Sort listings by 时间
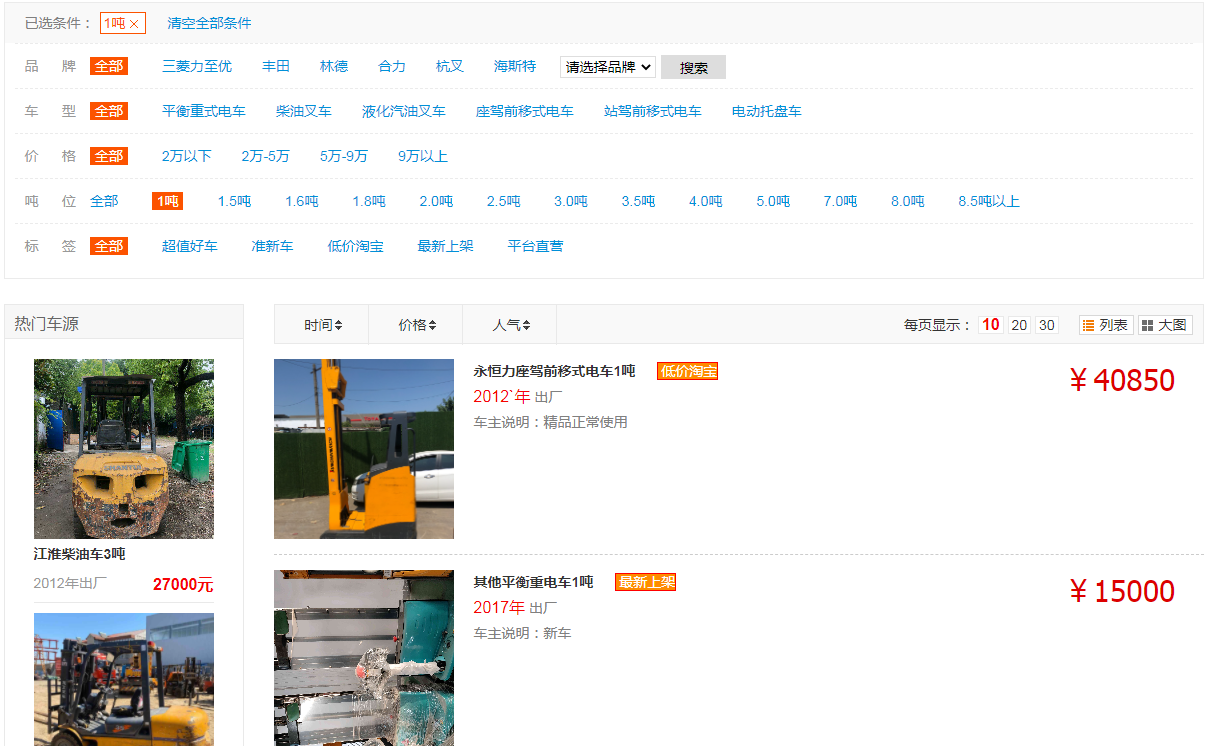Viewport: 1217px width, 746px height. tap(323, 325)
